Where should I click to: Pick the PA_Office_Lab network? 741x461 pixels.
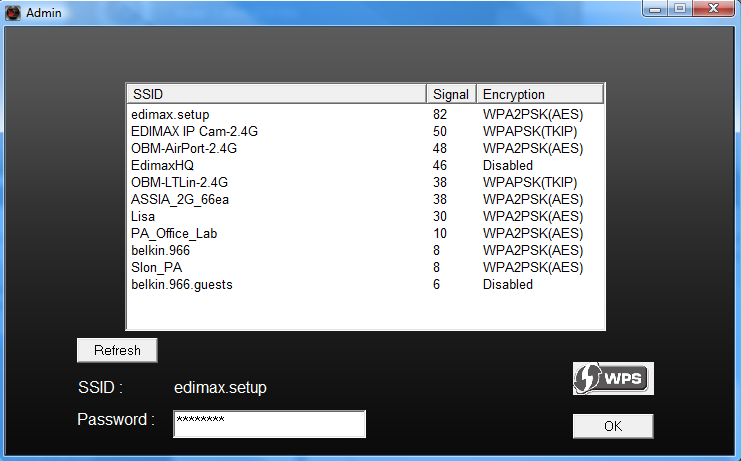point(365,233)
